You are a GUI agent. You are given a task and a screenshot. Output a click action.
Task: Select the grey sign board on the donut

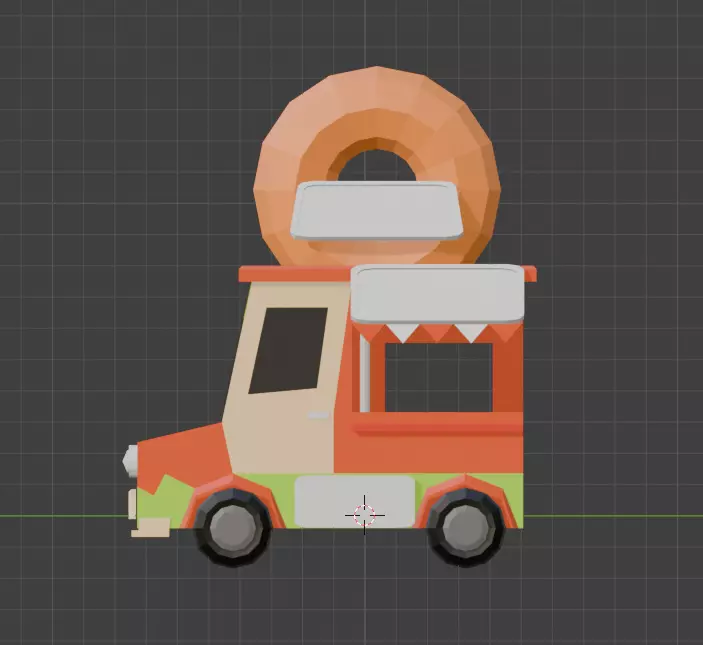pos(377,211)
